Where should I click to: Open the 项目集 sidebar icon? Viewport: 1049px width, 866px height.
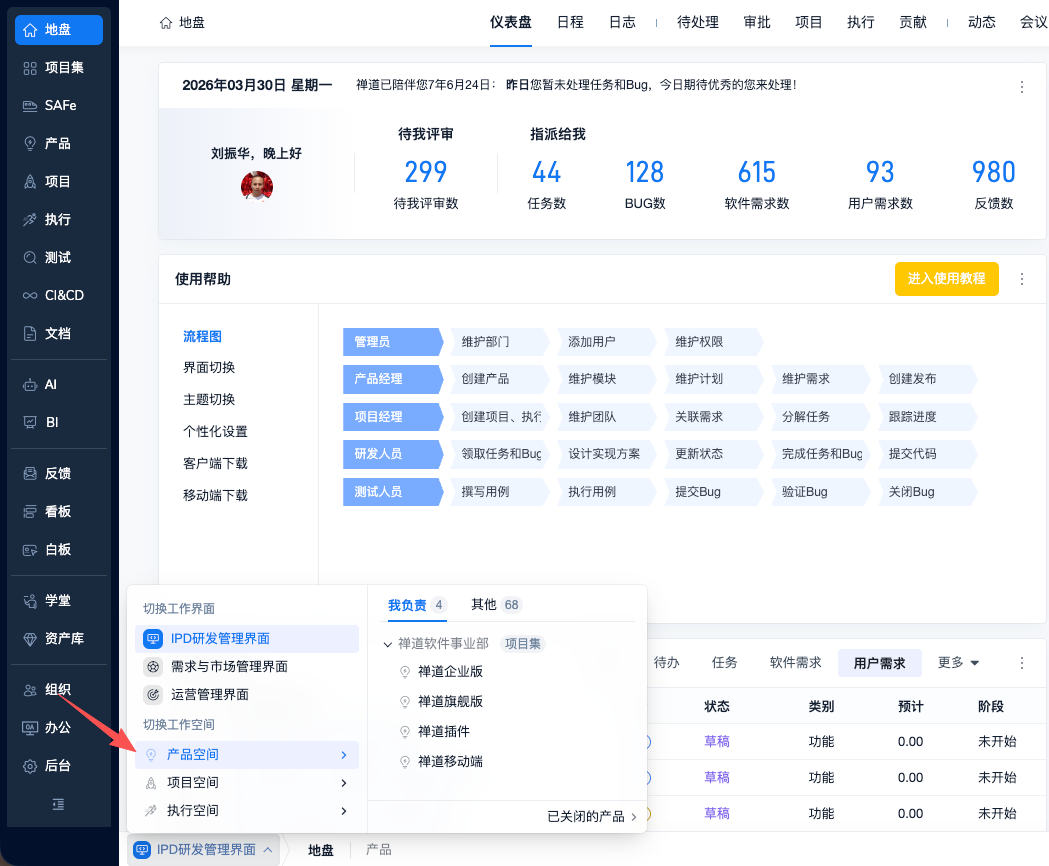30,68
